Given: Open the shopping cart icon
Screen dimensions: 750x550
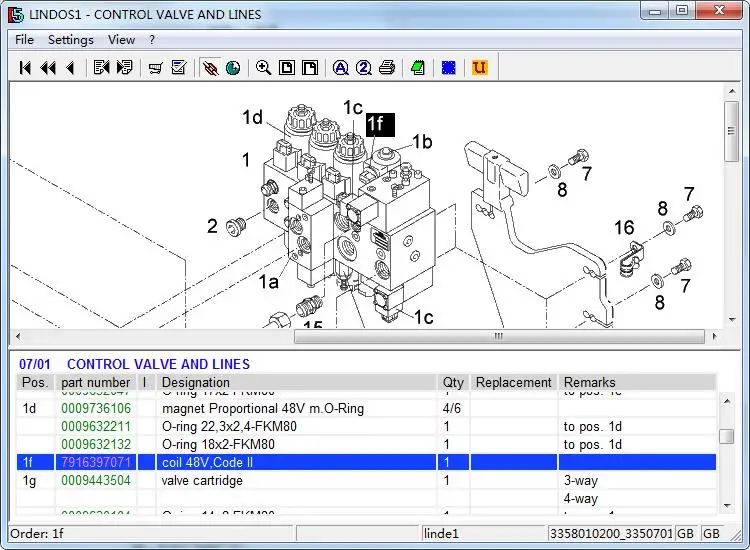Looking at the screenshot, I should [x=155, y=68].
